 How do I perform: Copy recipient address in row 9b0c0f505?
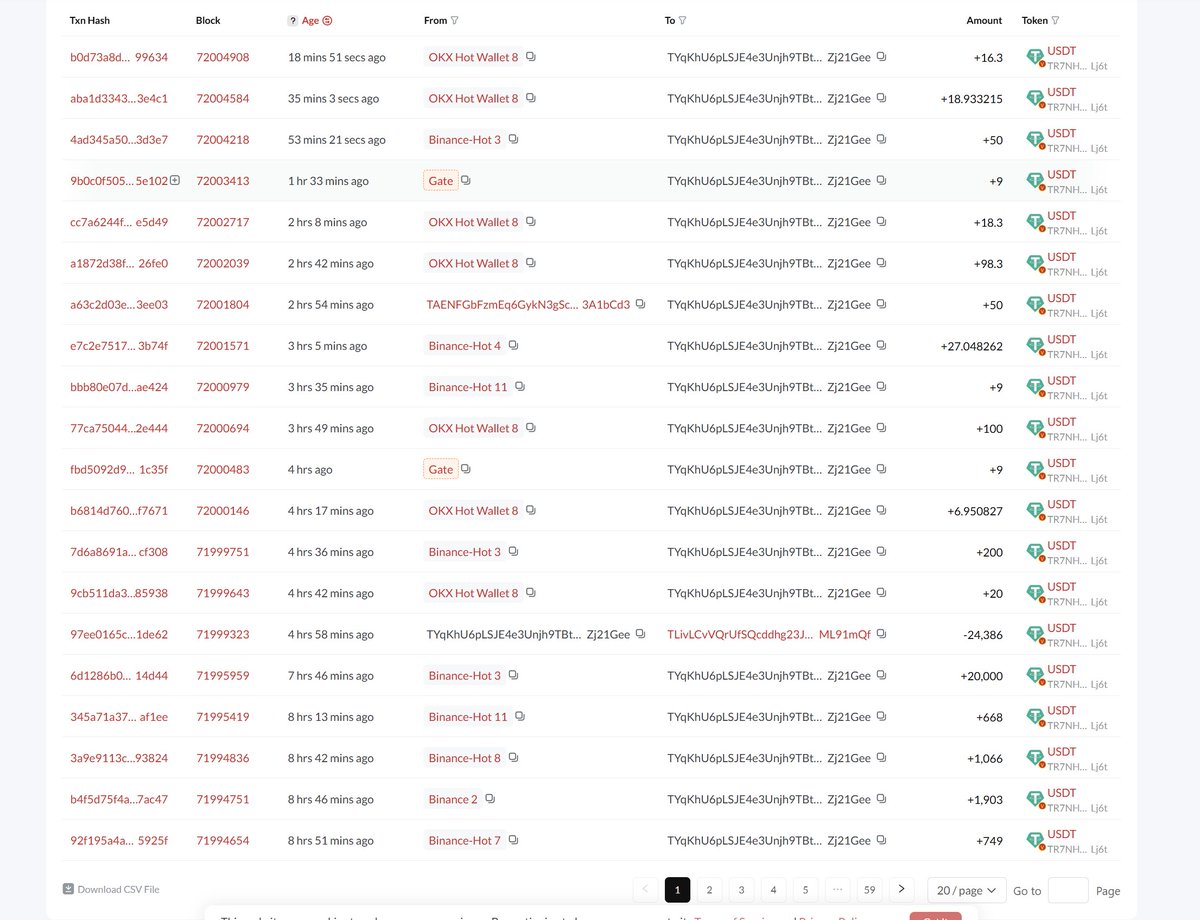[881, 181]
